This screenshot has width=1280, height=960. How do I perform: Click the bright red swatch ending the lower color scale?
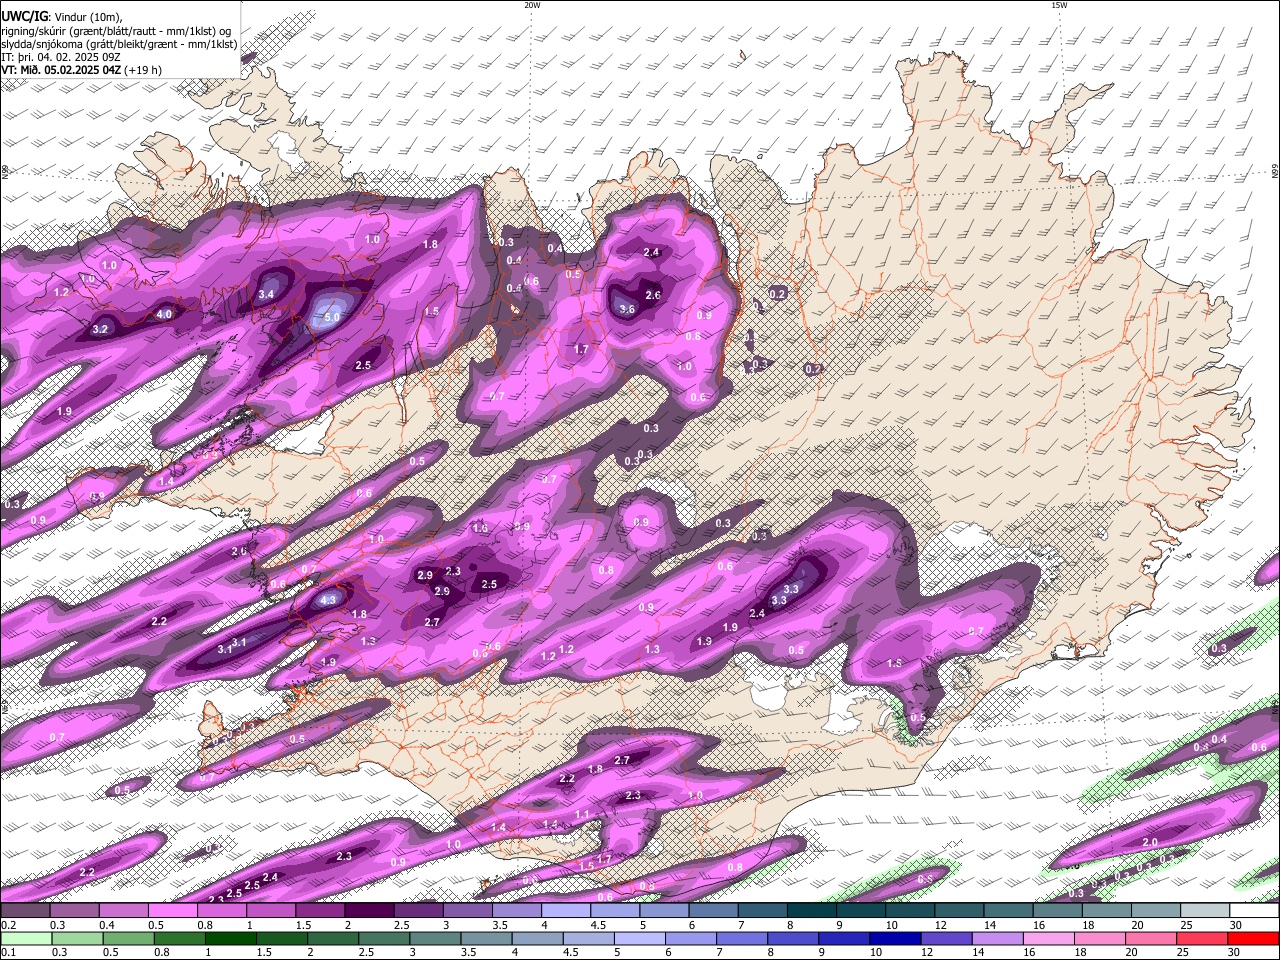click(x=1254, y=938)
